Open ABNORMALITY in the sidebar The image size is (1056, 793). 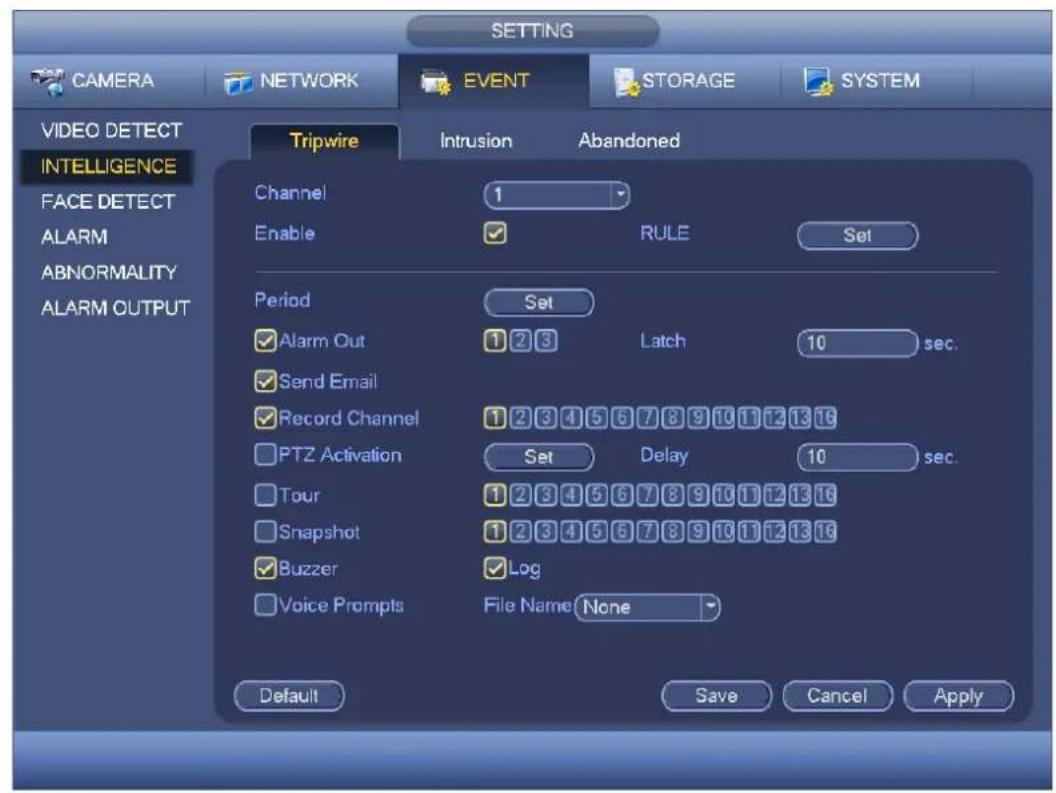[108, 273]
